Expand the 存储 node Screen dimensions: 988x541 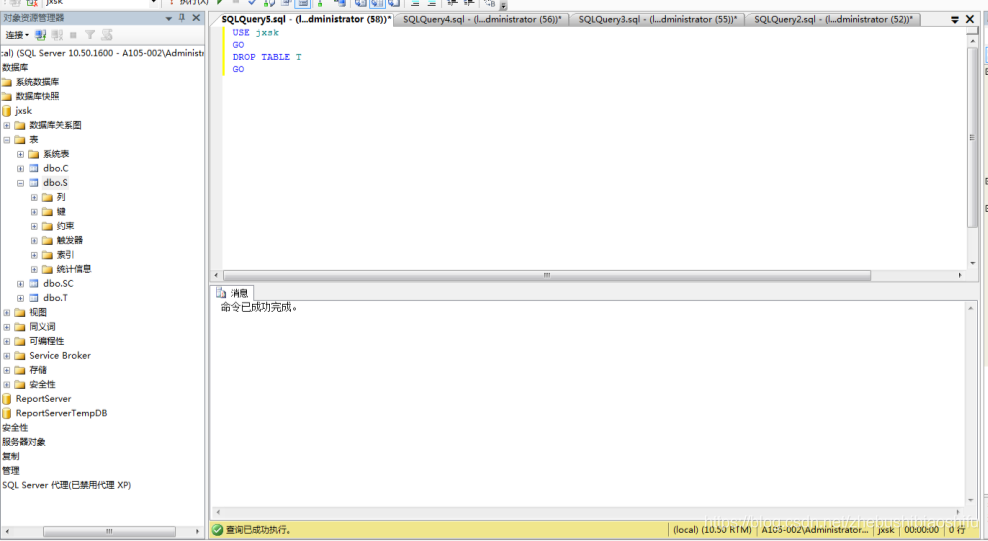click(x=7, y=370)
